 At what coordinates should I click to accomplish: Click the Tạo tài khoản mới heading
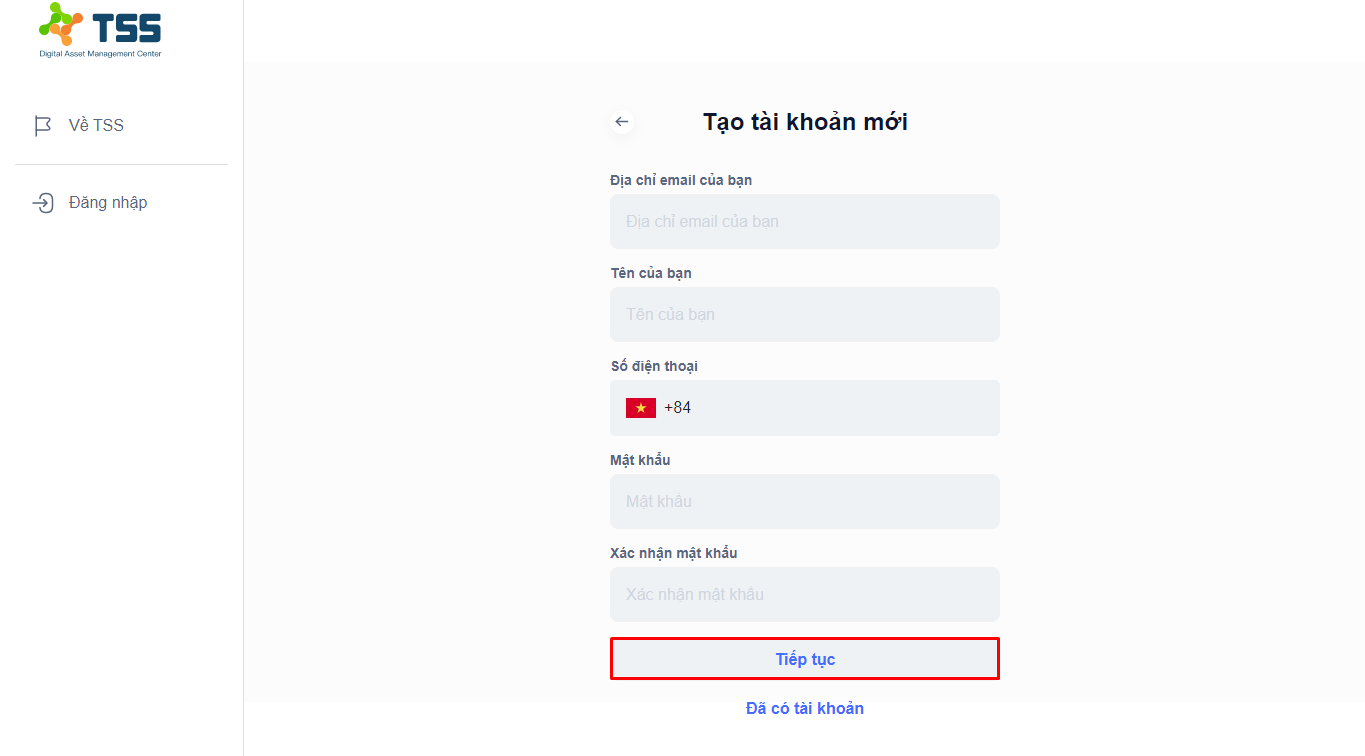pyautogui.click(x=805, y=122)
